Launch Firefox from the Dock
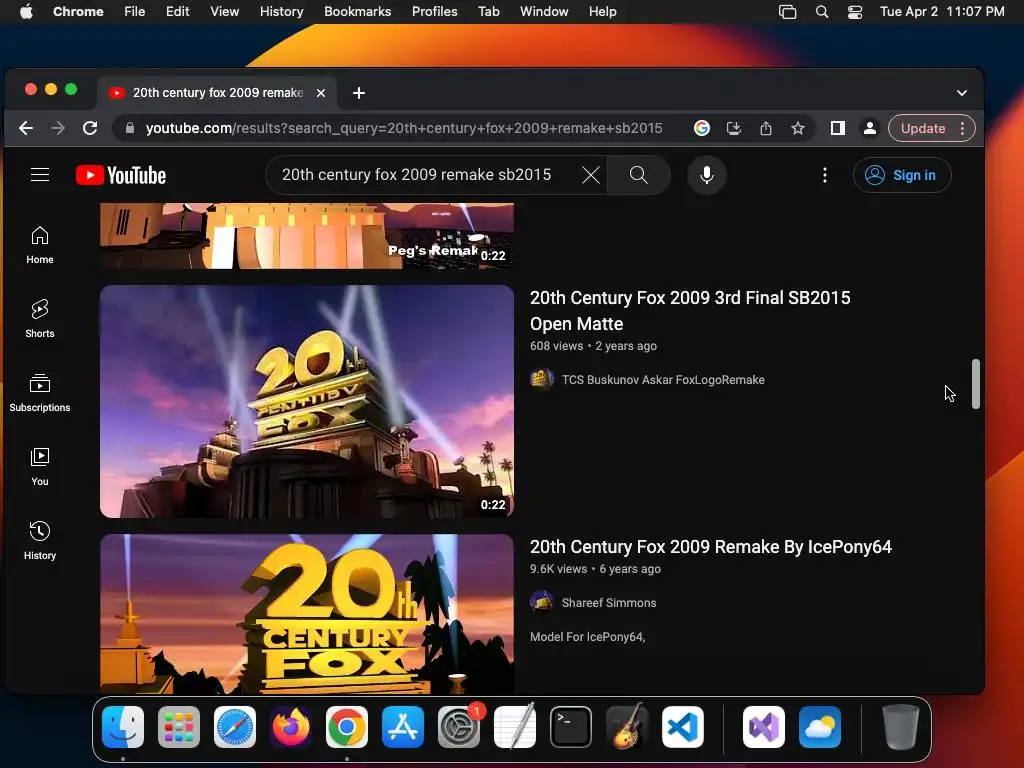 (291, 727)
